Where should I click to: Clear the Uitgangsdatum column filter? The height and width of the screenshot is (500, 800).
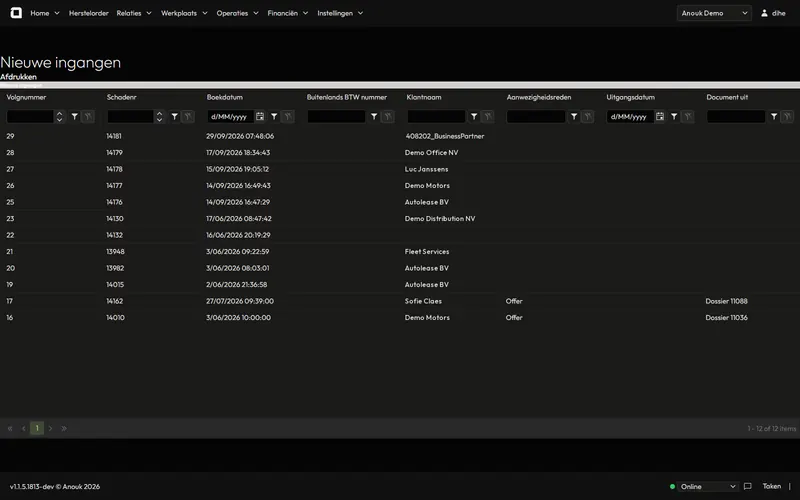pos(688,117)
